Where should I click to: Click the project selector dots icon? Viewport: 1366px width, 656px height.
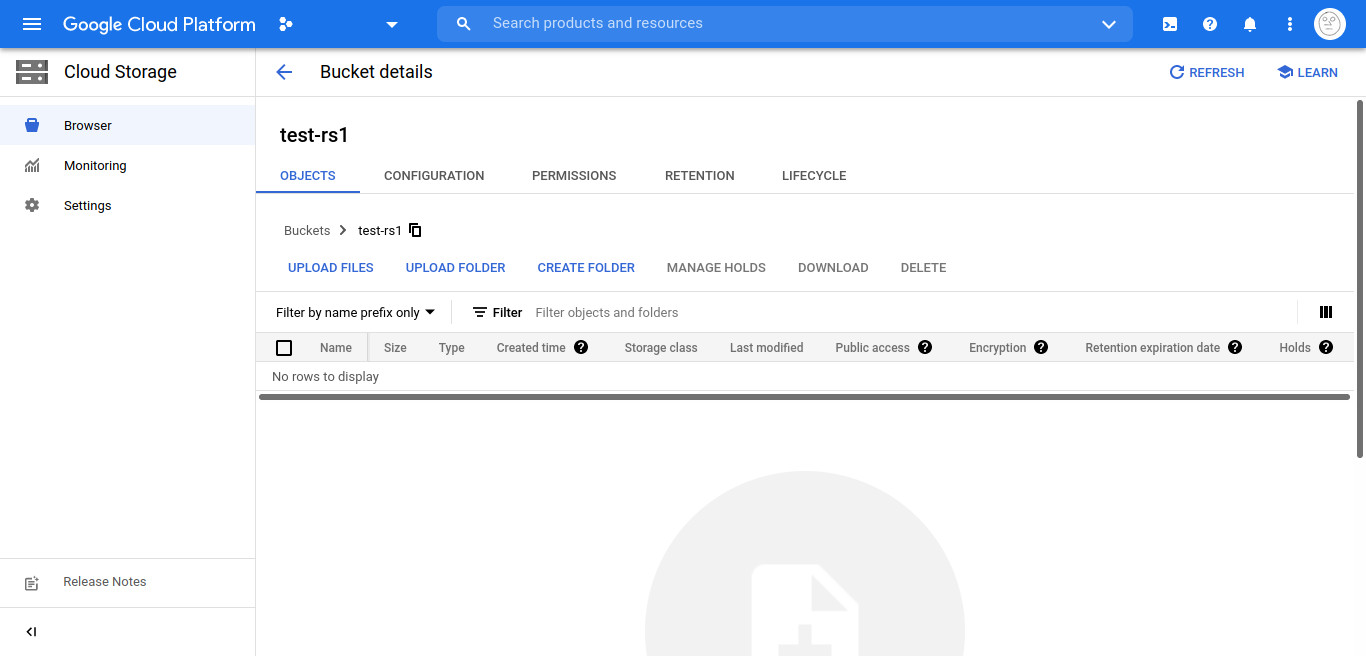[286, 24]
